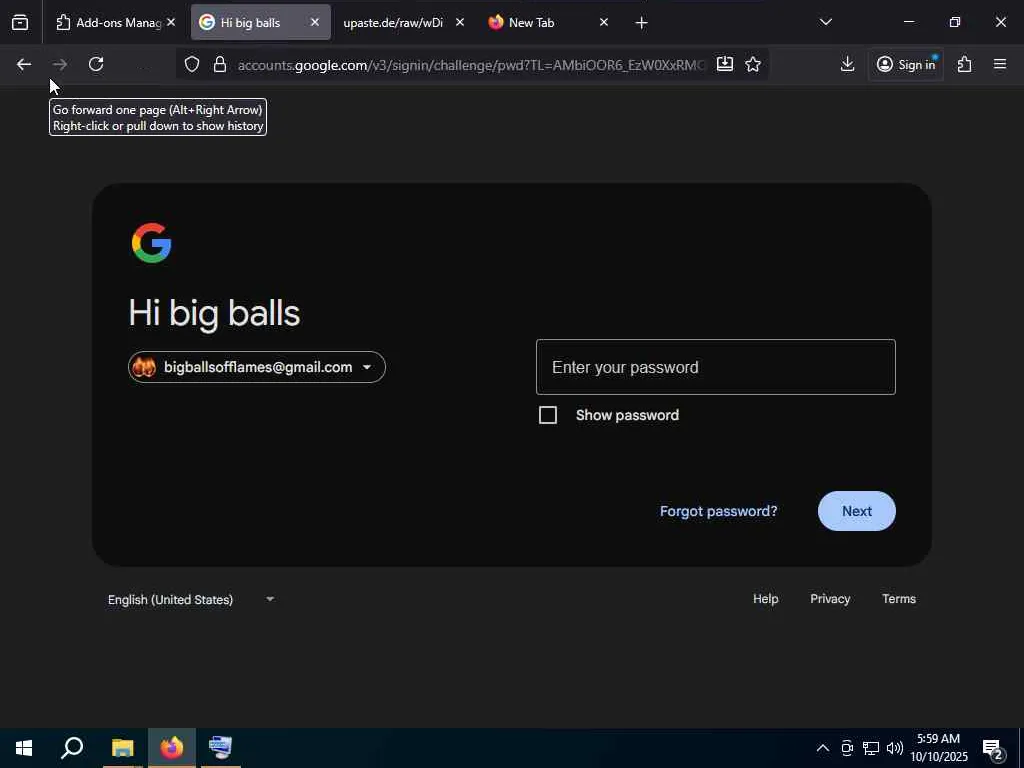The image size is (1024, 768).
Task: Click the Meet Now tray icon
Action: [847, 748]
